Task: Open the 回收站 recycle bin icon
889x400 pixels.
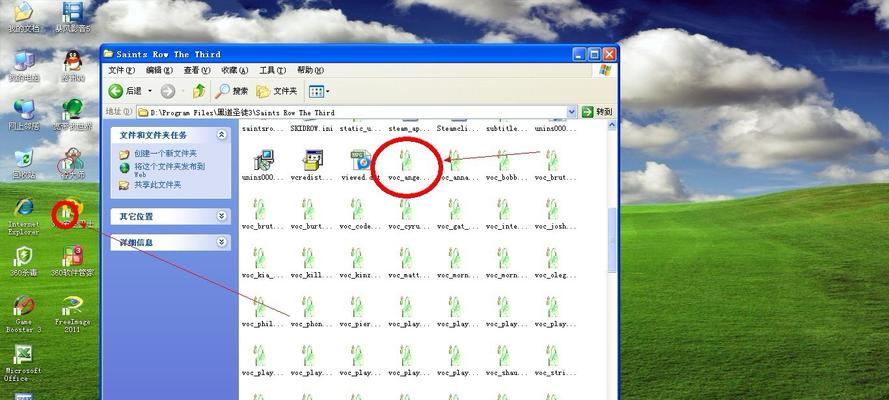Action: click(24, 158)
